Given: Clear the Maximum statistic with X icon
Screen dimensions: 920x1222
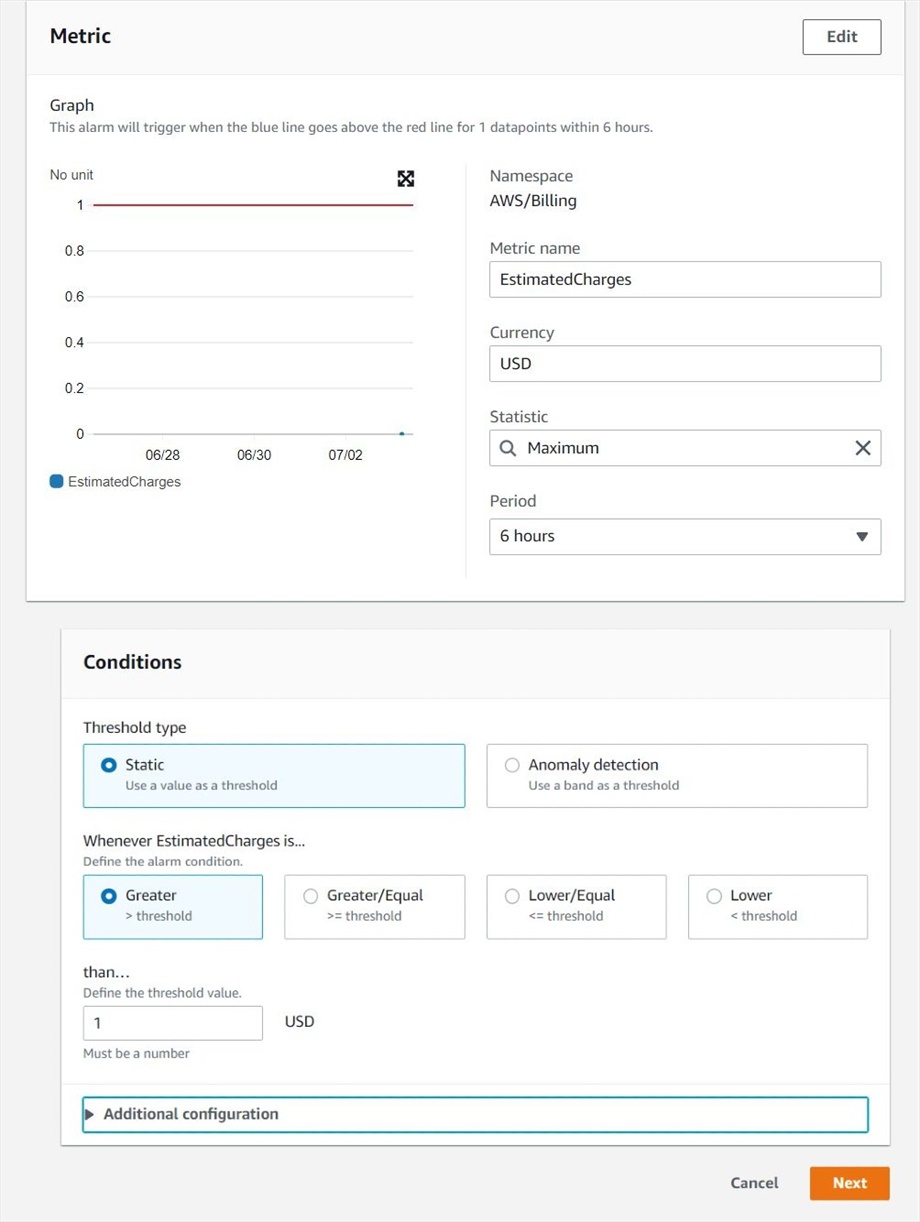Looking at the screenshot, I should tap(863, 448).
